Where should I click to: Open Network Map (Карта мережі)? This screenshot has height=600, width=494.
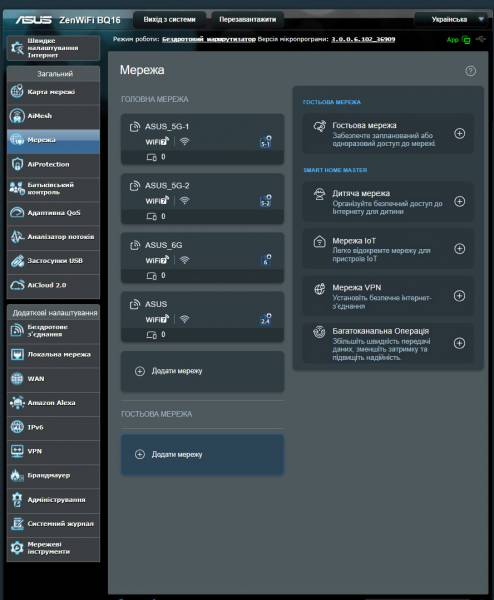click(x=53, y=92)
